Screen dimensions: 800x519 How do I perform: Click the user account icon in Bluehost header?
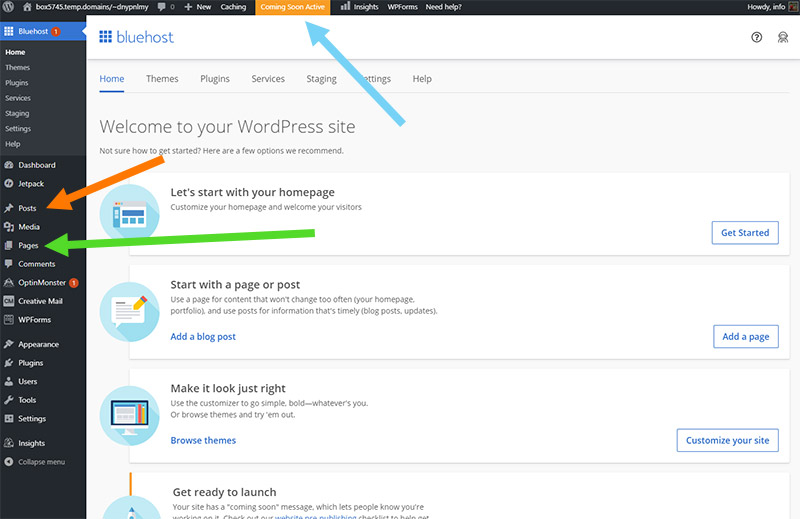click(x=783, y=37)
